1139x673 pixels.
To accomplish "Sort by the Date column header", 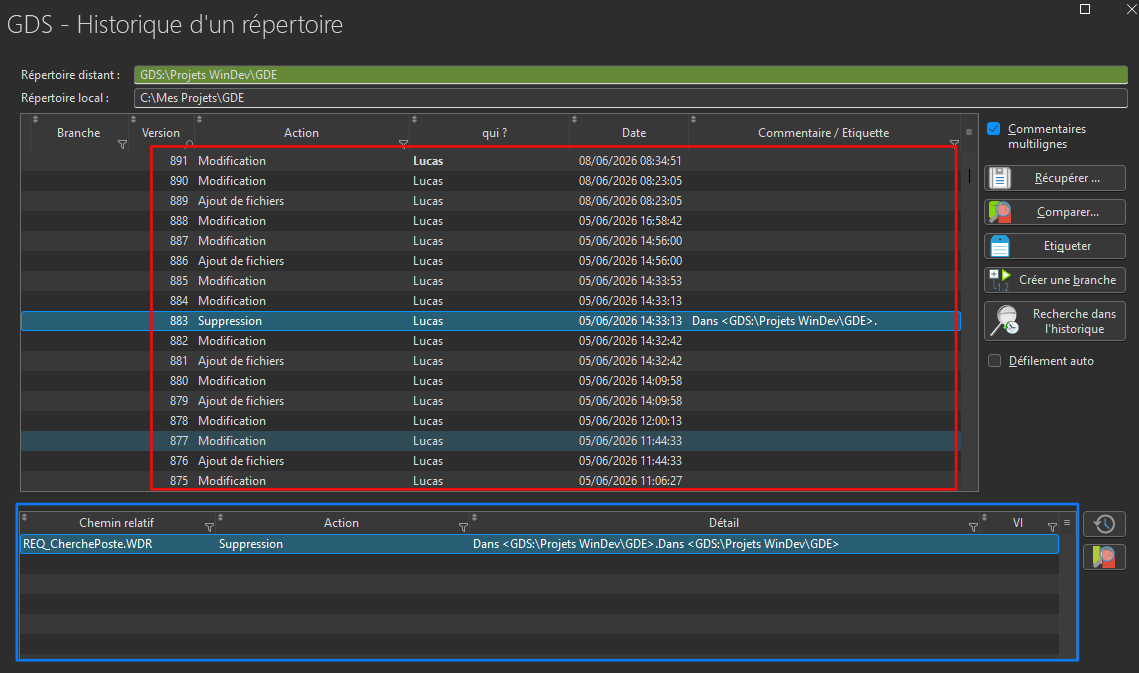I will (x=633, y=133).
